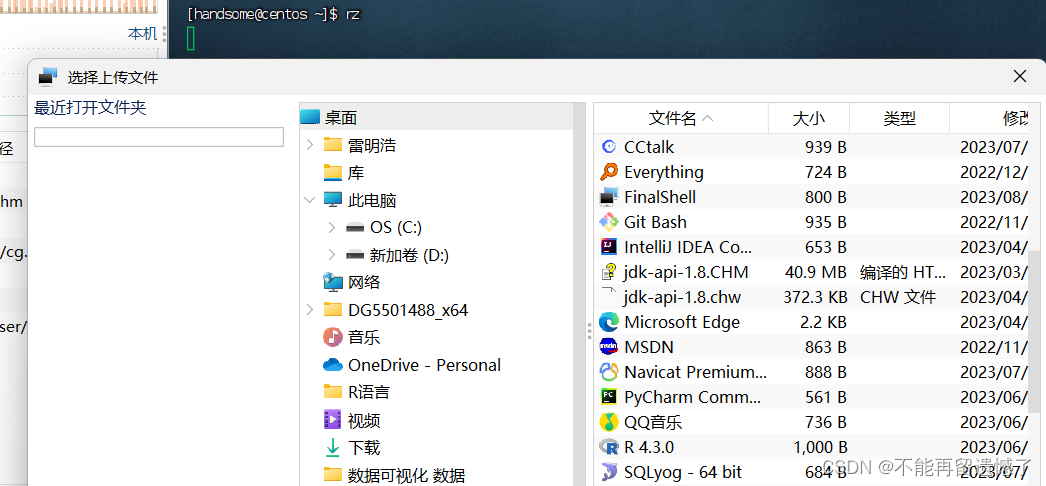Click the 372.3 KB size cell
The height and width of the screenshot is (486, 1046).
815,297
